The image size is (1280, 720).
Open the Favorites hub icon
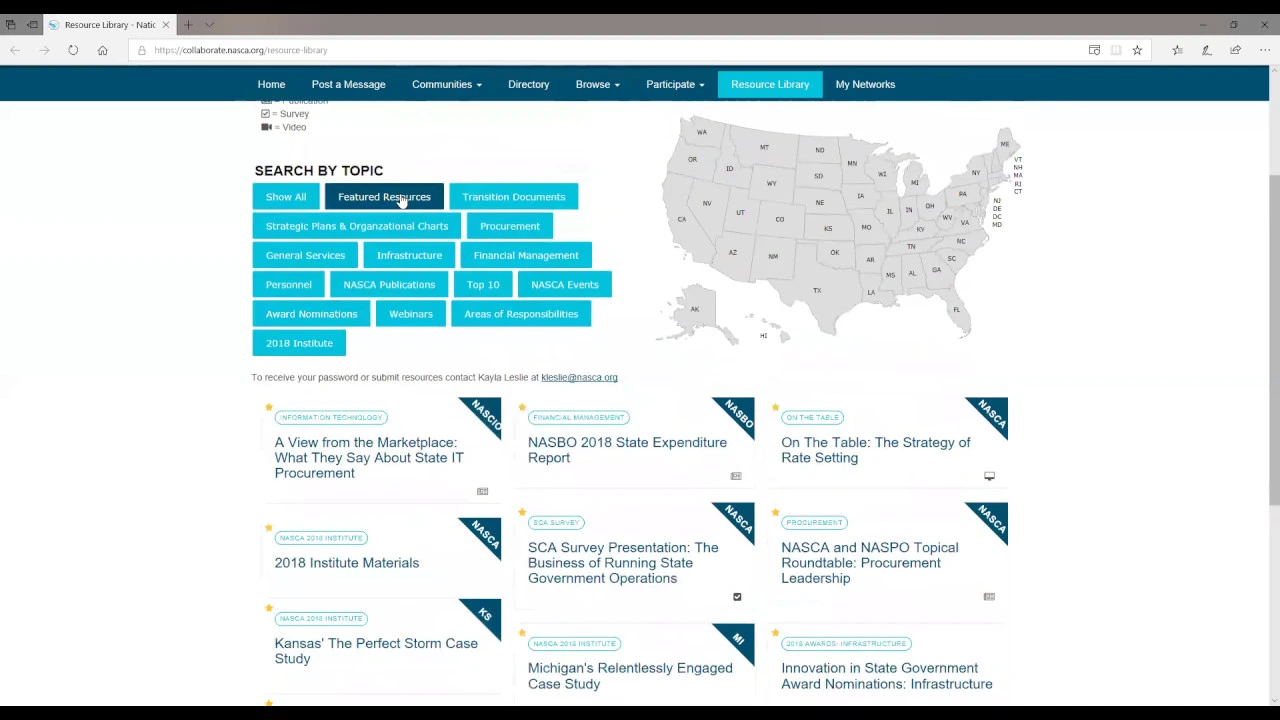1177,50
